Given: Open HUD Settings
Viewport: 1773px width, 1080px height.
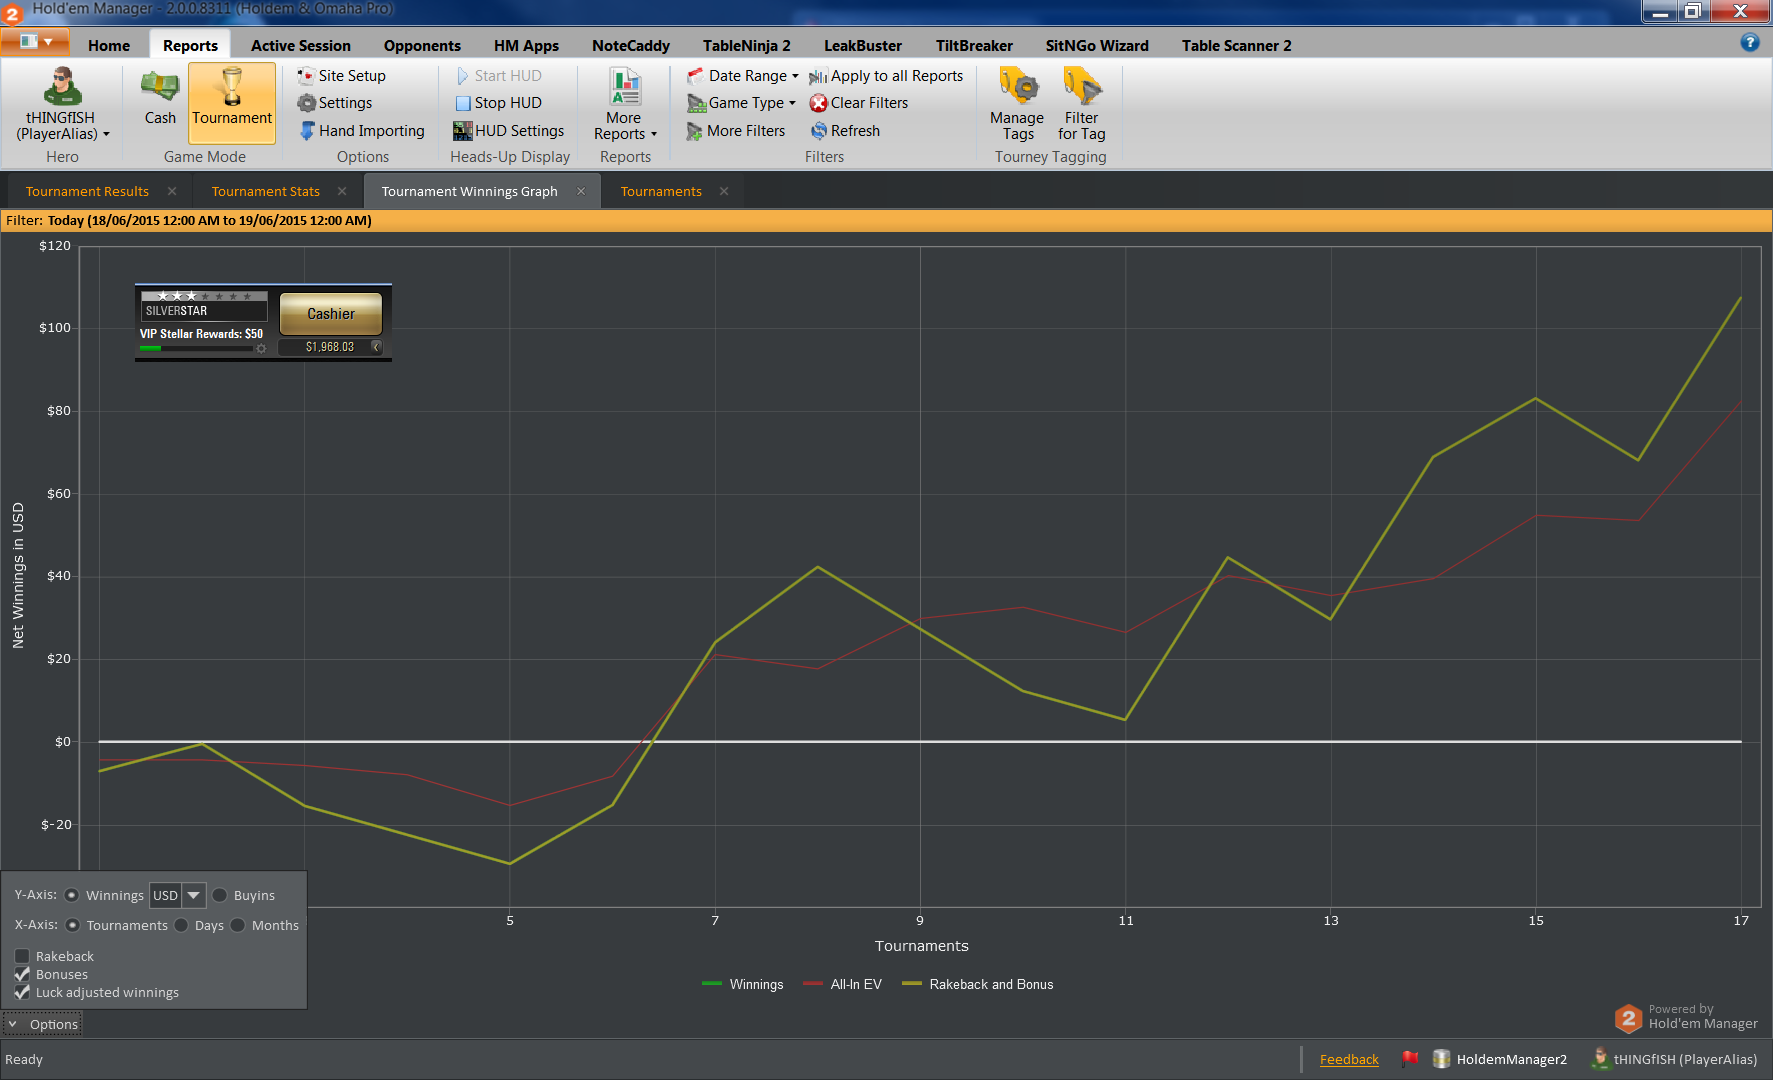Looking at the screenshot, I should pos(509,131).
